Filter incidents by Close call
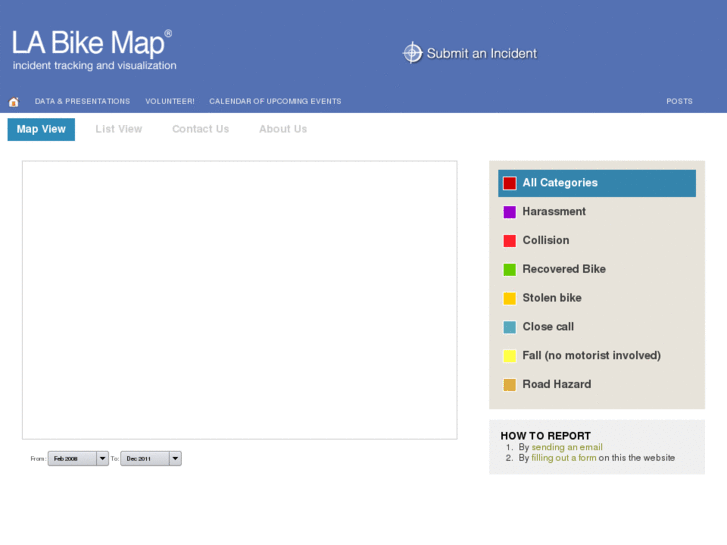The image size is (727, 545). point(597,327)
